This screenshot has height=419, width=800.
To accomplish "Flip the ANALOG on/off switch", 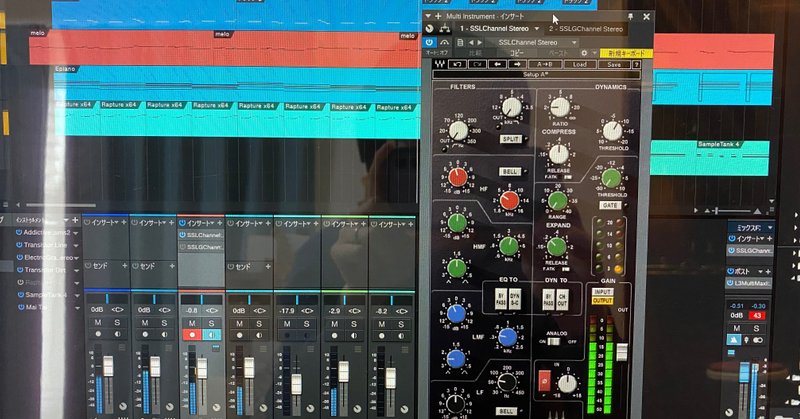I will [554, 341].
